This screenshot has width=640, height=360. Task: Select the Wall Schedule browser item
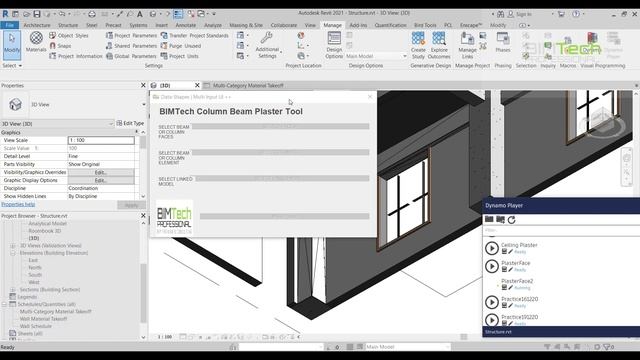click(x=36, y=326)
